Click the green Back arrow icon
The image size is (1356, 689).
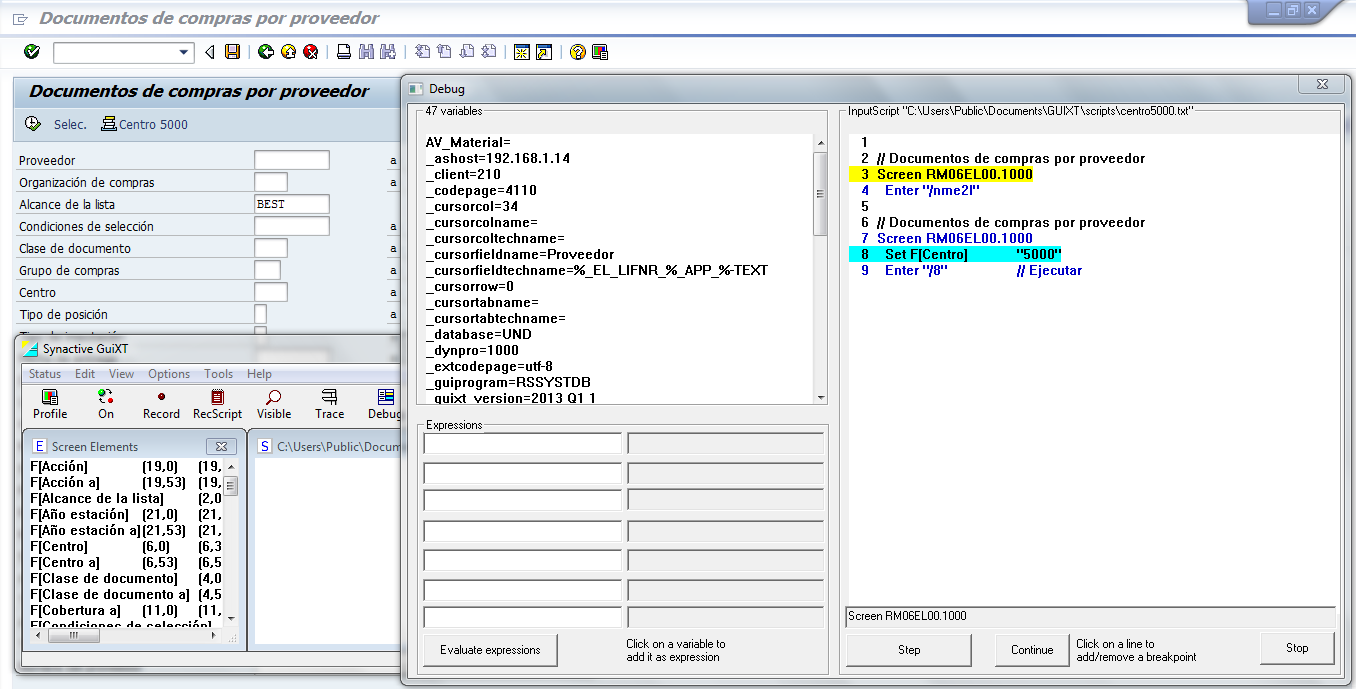click(266, 52)
